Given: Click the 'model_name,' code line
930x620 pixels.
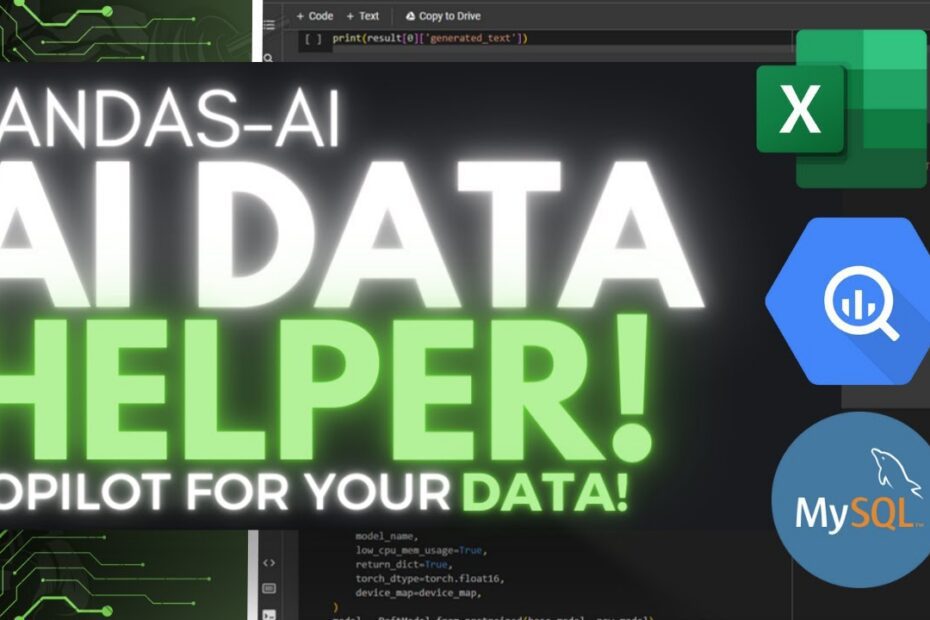Looking at the screenshot, I should click(387, 536).
